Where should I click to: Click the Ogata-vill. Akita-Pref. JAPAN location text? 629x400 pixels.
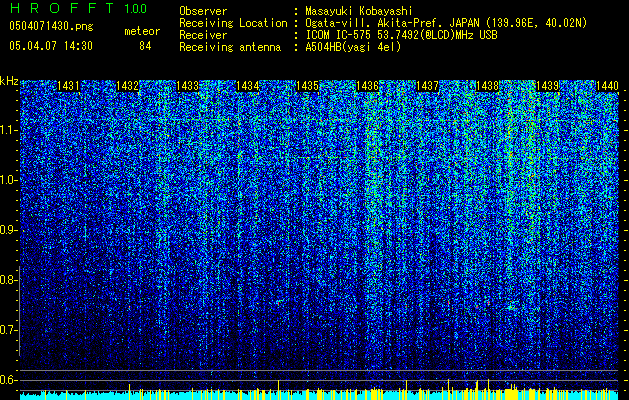[446, 24]
